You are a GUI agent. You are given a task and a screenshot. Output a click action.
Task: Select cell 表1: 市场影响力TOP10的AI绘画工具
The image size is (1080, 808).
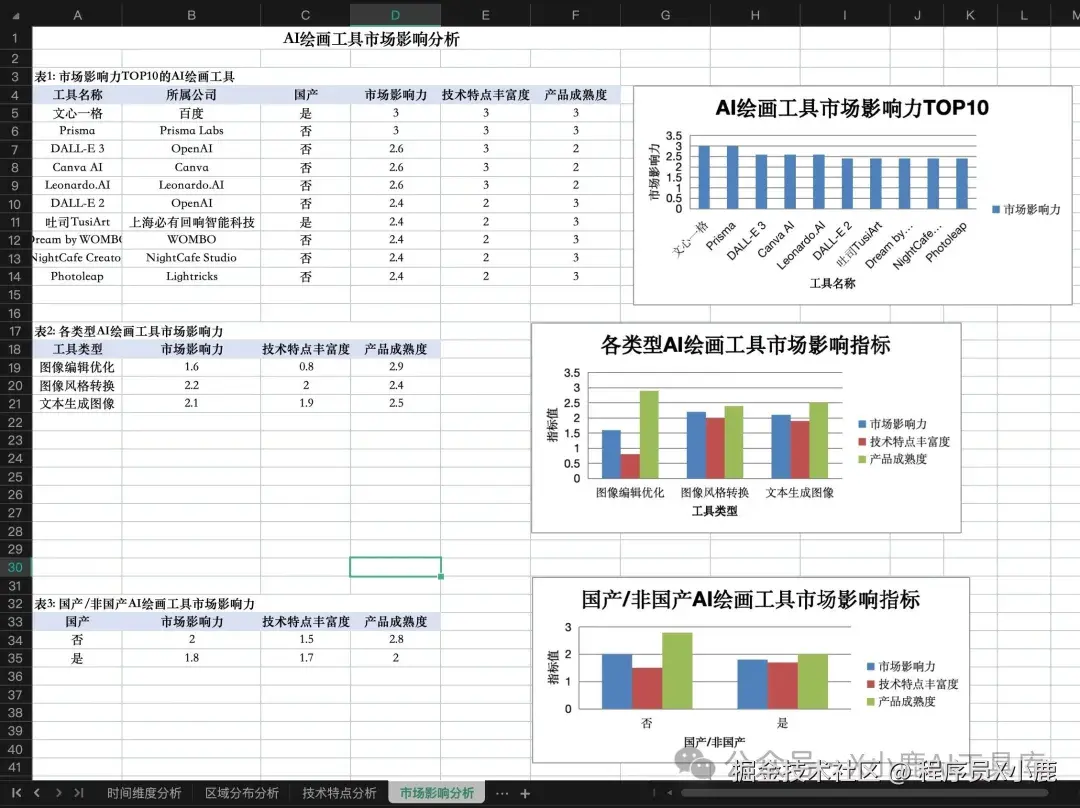click(x=135, y=76)
